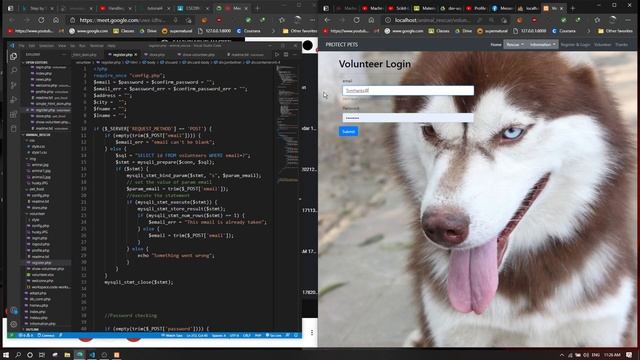
Task: Click Volunteer link in navbar
Action: pyautogui.click(x=602, y=44)
